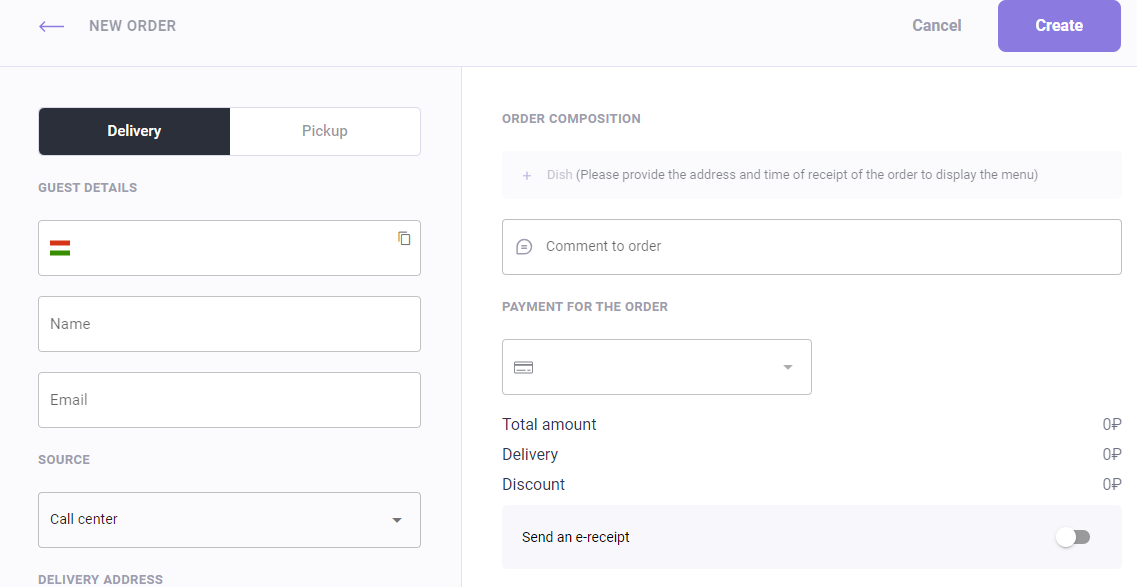Click the Comment to order text field
Image resolution: width=1137 pixels, height=587 pixels.
coord(811,247)
